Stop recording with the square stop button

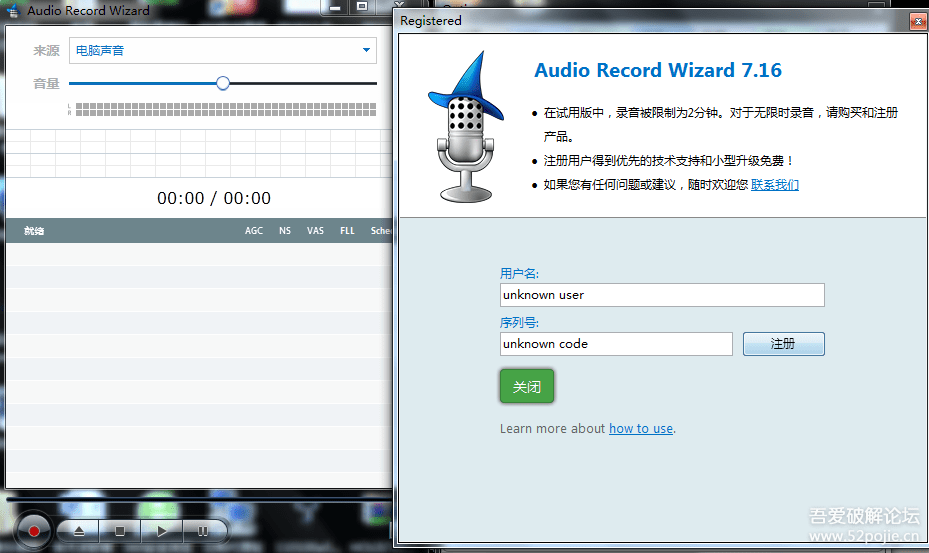tap(120, 532)
